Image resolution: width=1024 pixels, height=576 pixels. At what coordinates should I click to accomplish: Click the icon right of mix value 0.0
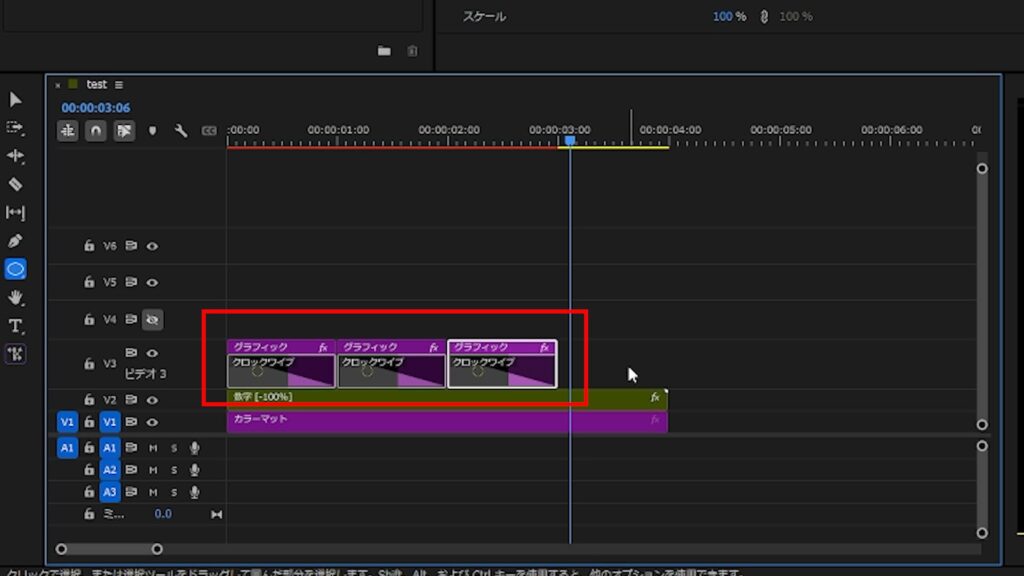point(217,515)
